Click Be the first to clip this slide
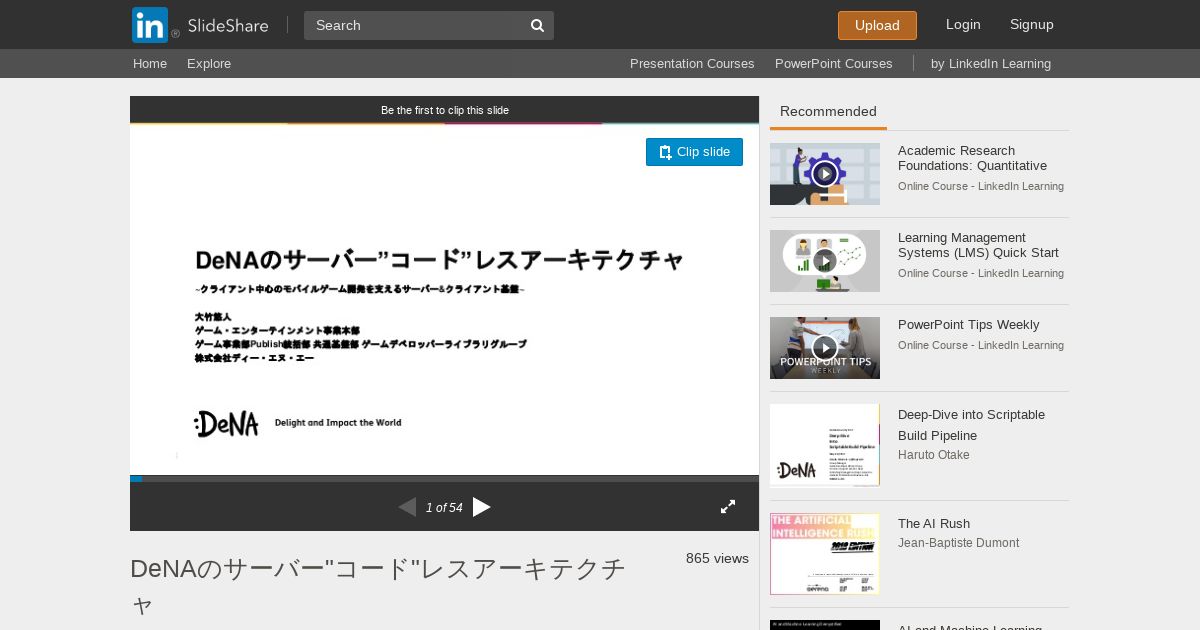The image size is (1200, 630). click(444, 110)
